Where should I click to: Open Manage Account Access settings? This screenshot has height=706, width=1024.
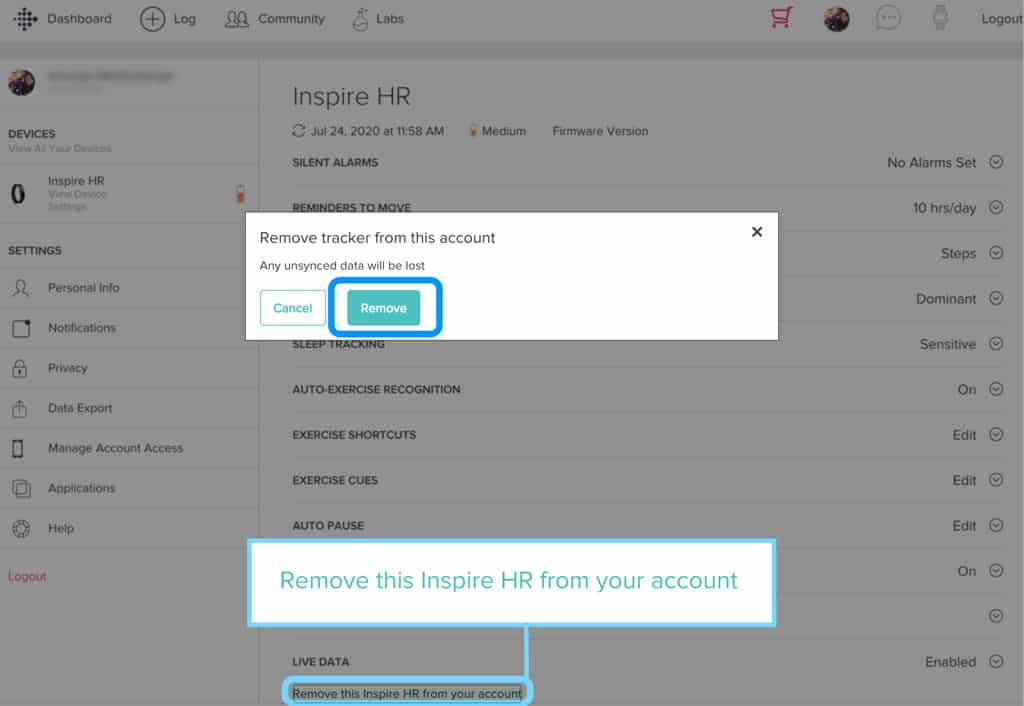[115, 448]
